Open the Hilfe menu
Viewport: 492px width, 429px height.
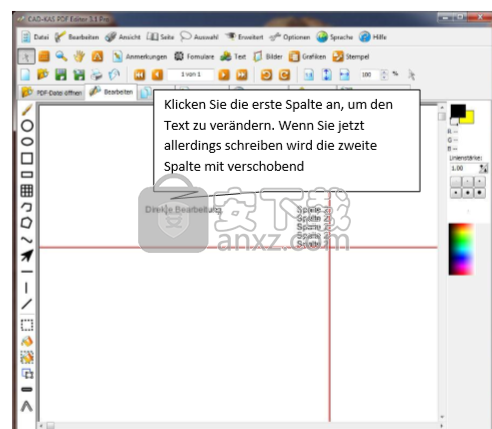pyautogui.click(x=373, y=37)
